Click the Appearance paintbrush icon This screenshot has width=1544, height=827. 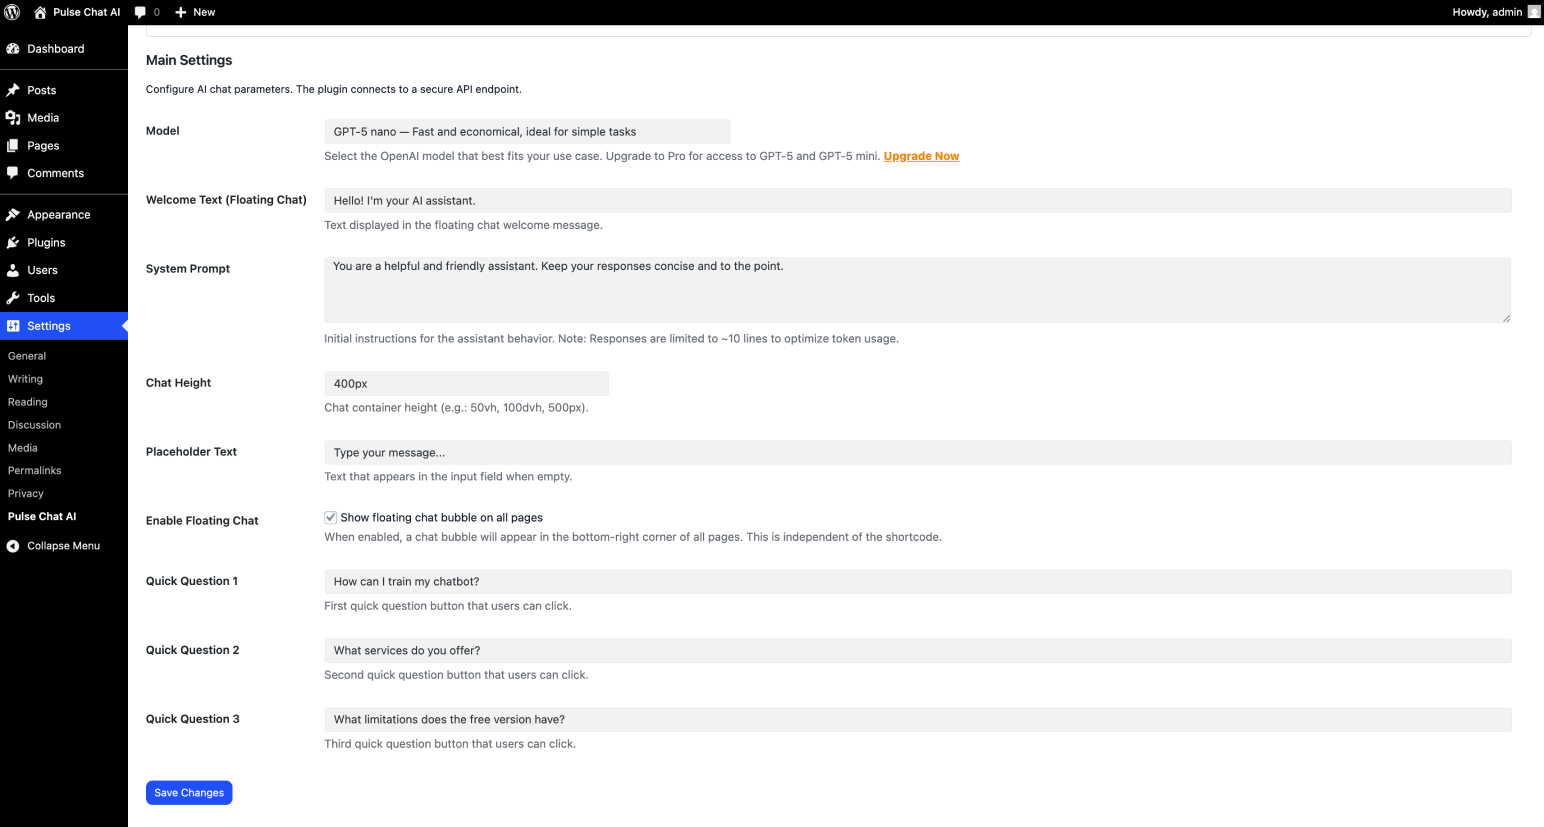tap(13, 215)
